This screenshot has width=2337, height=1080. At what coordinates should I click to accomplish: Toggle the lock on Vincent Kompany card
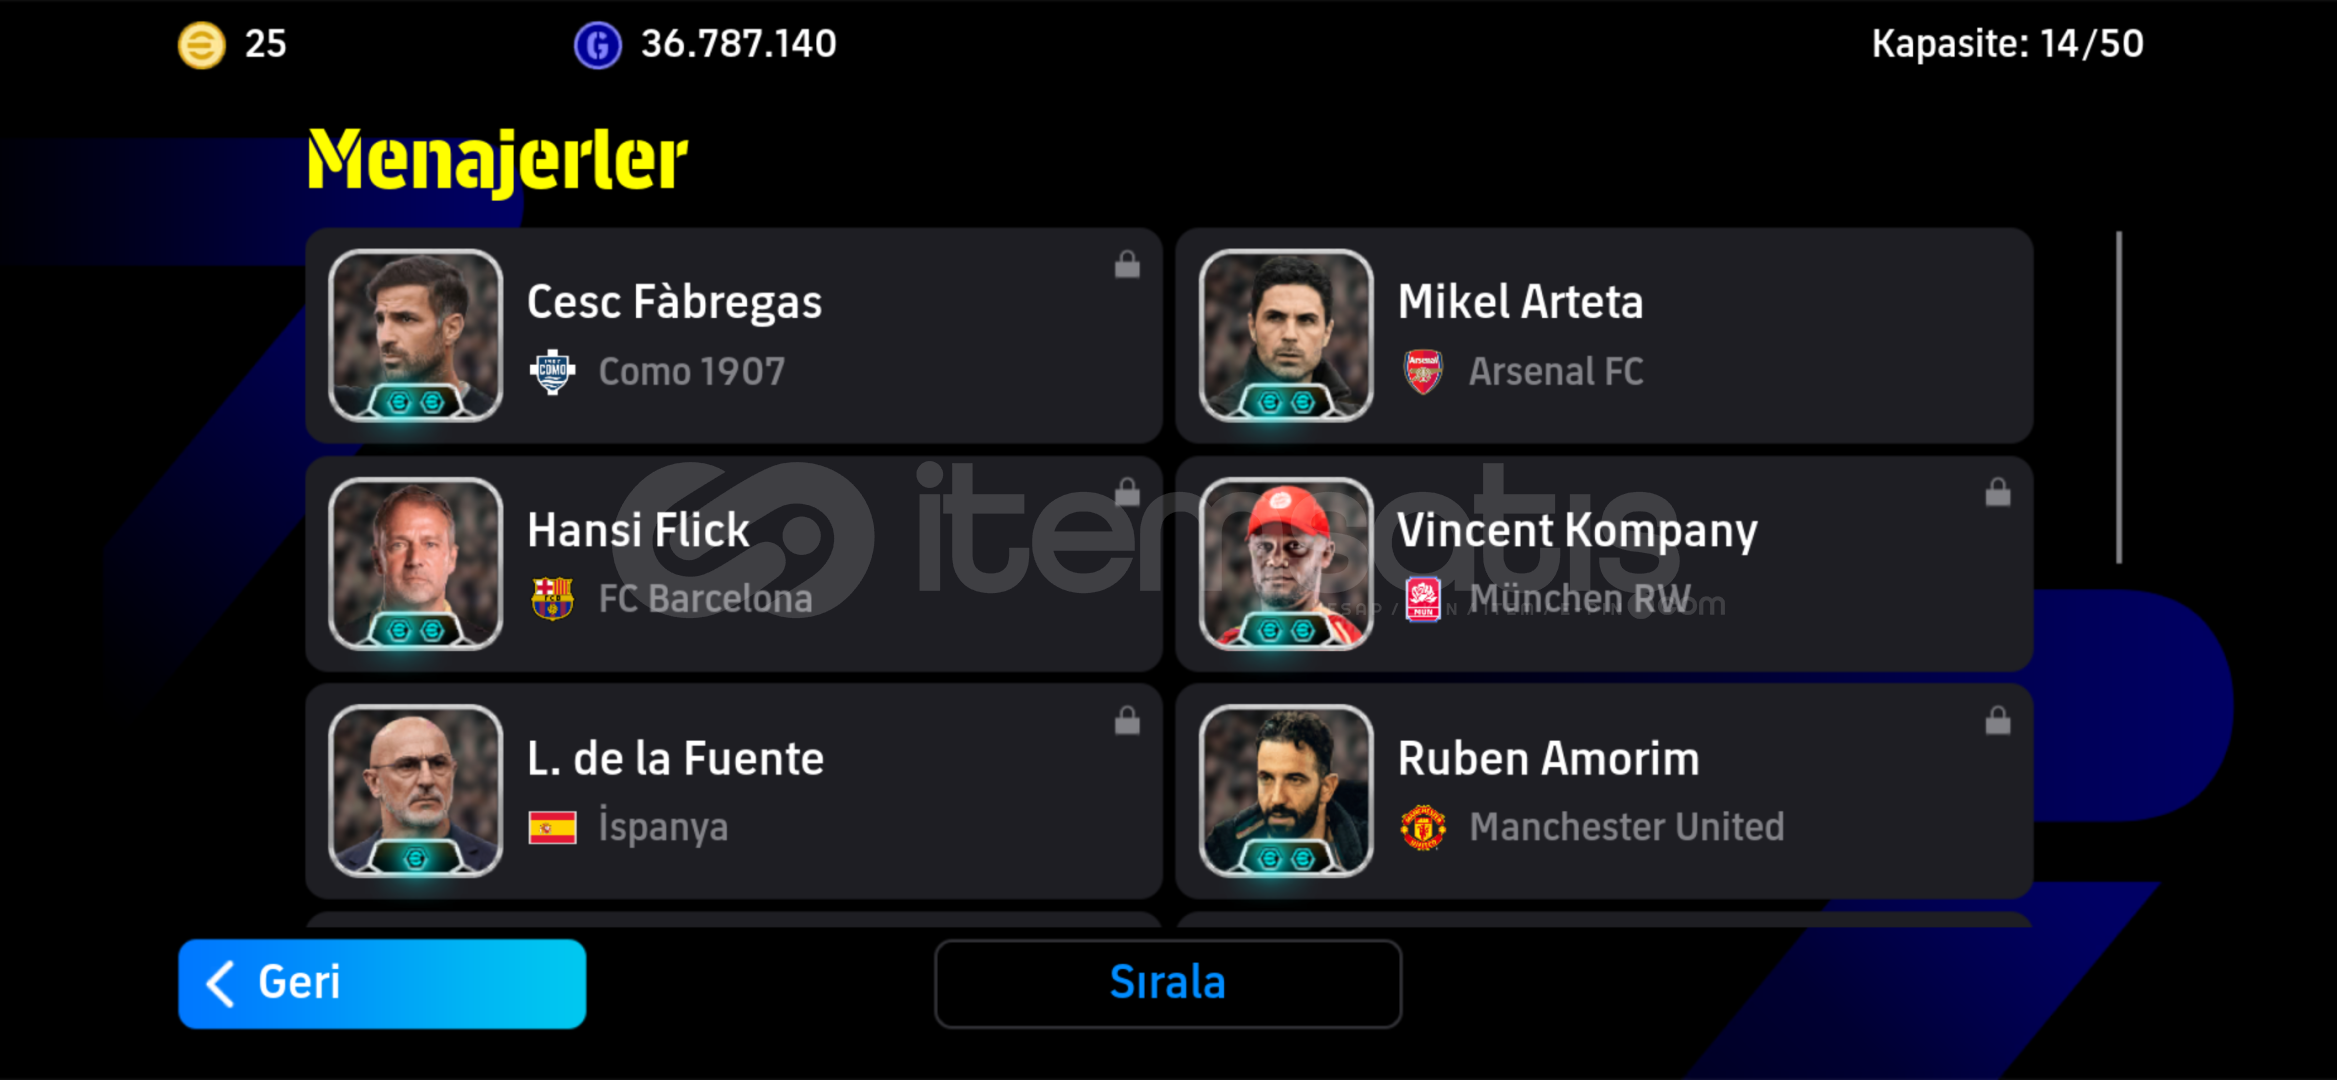coord(1998,492)
